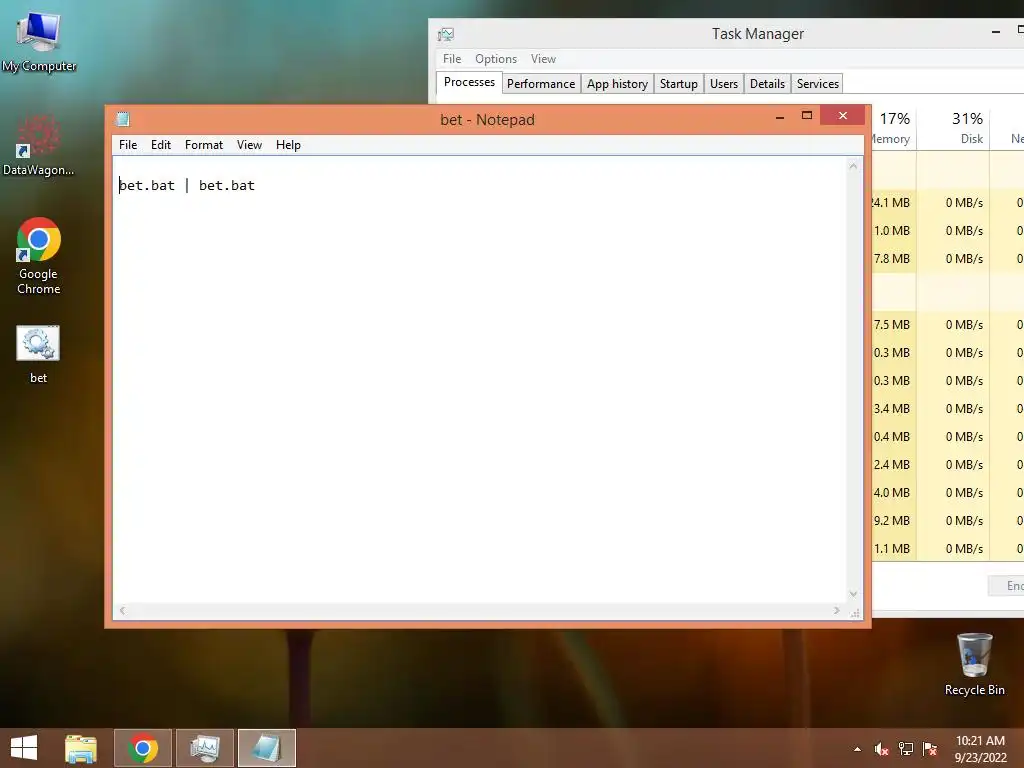1024x768 pixels.
Task: Minimize the Notepad window
Action: [x=780, y=117]
